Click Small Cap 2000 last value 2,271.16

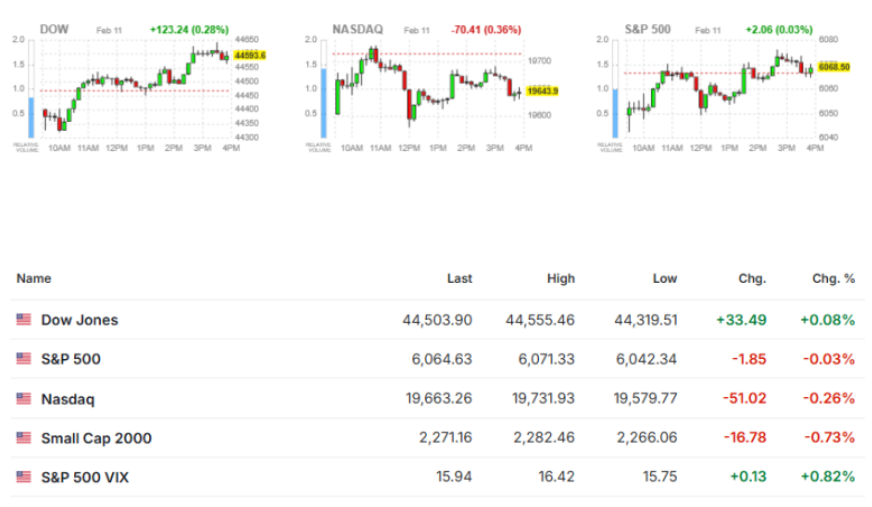coord(445,438)
